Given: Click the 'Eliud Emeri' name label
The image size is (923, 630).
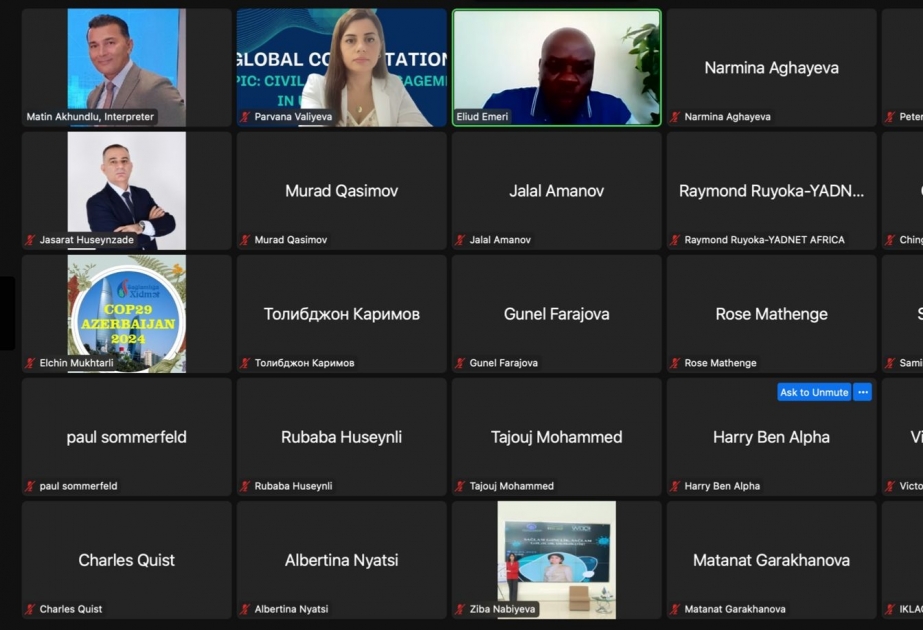Looking at the screenshot, I should tap(482, 117).
